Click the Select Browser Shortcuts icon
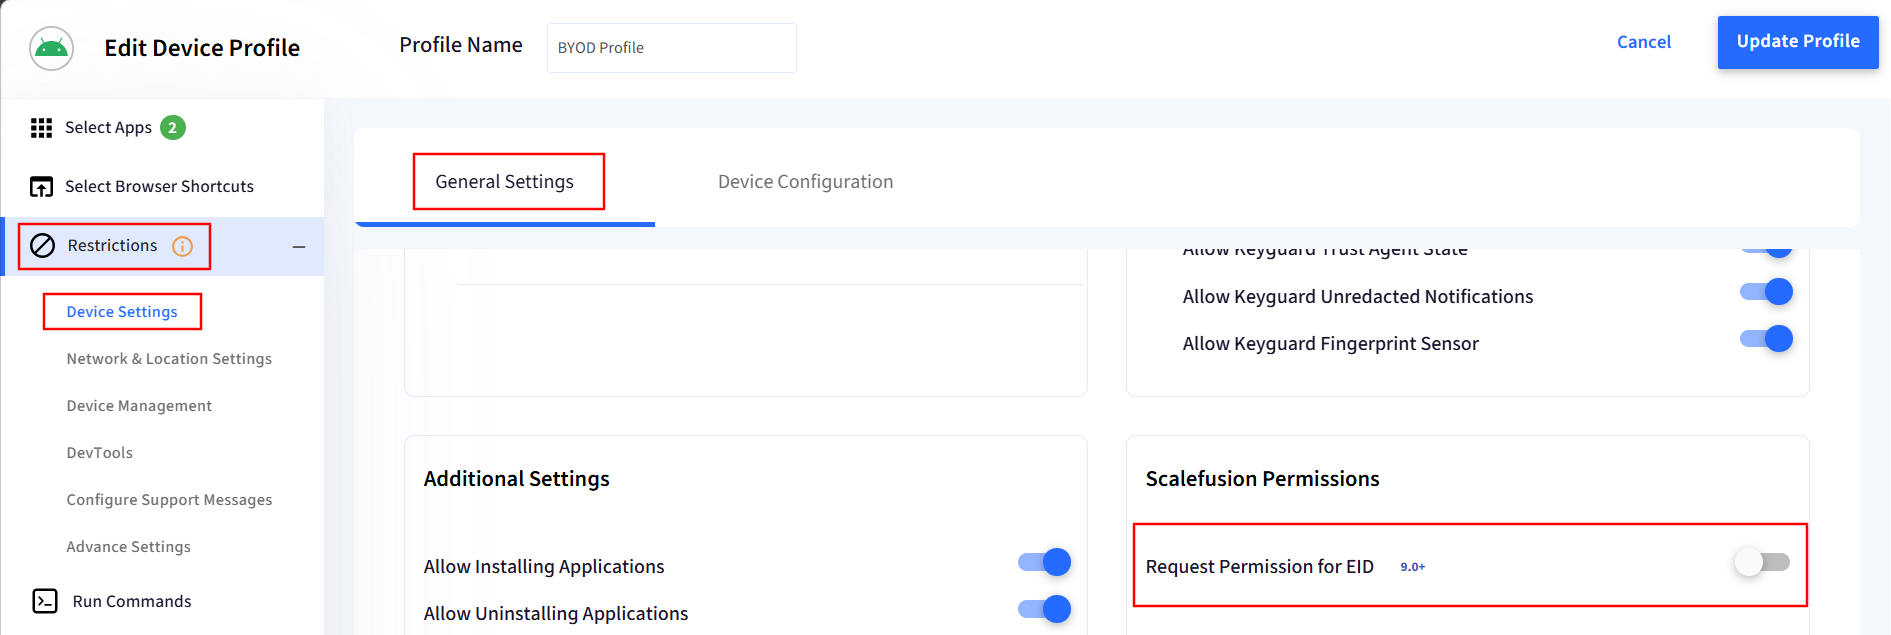 pos(41,187)
